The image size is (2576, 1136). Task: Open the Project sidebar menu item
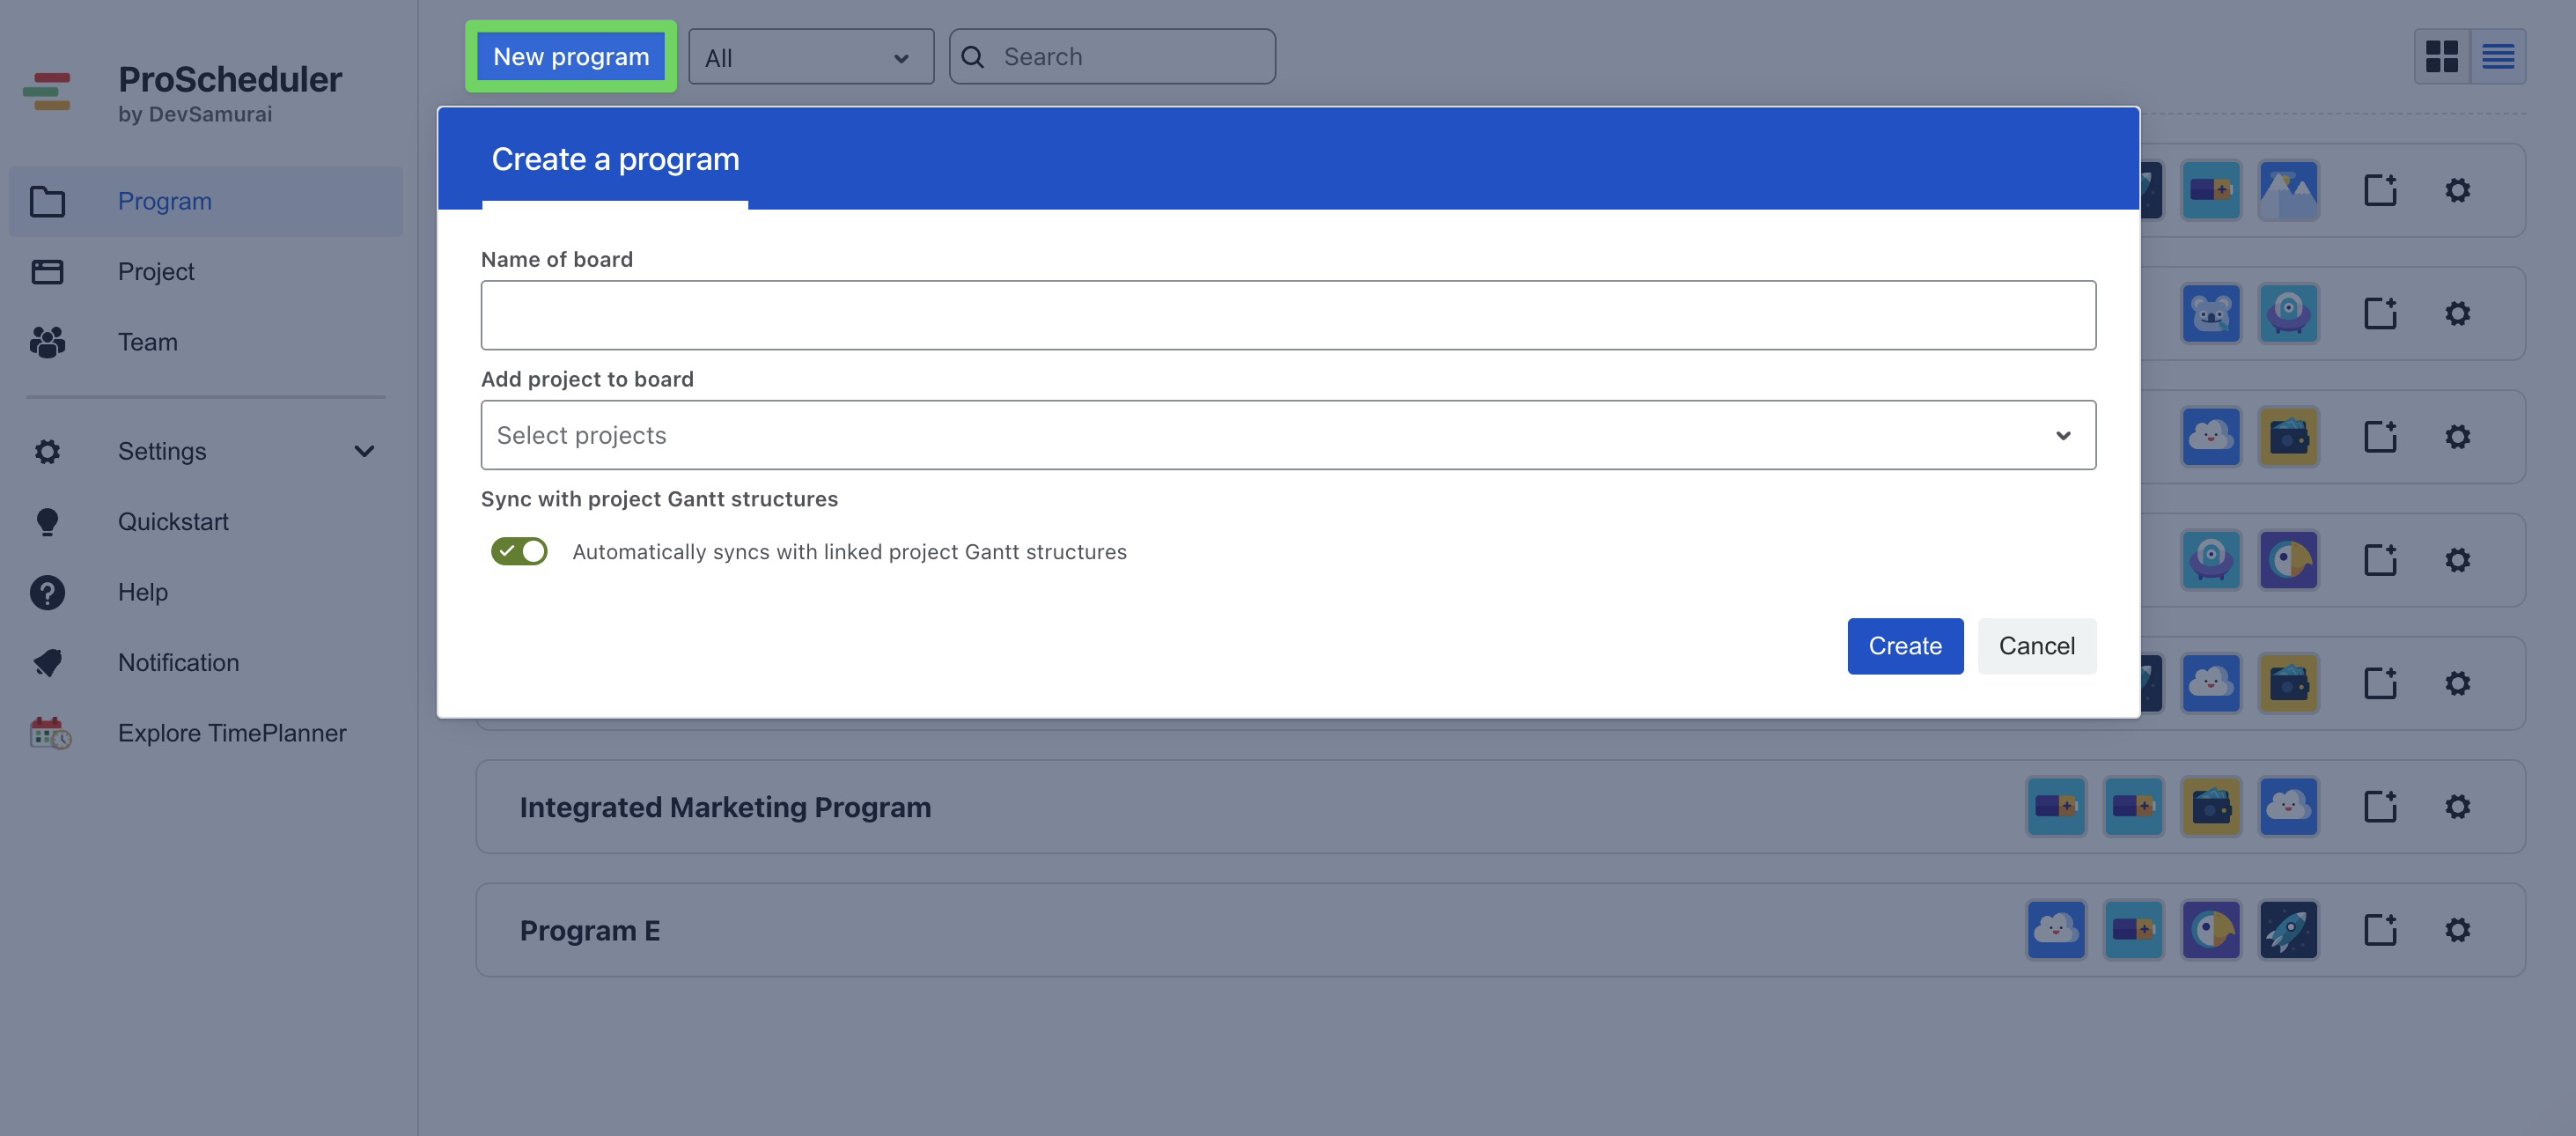(156, 271)
